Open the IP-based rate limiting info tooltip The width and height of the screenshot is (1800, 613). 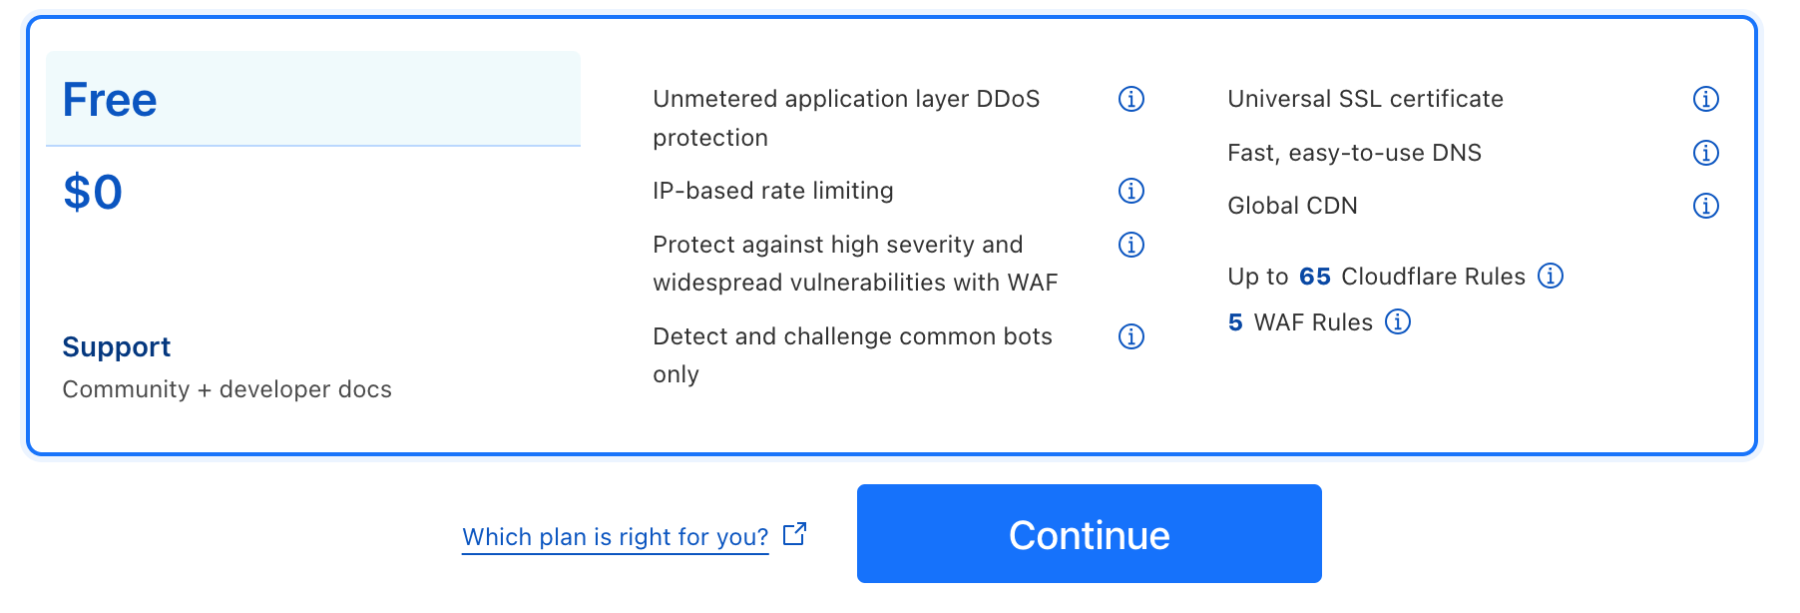click(x=1130, y=191)
